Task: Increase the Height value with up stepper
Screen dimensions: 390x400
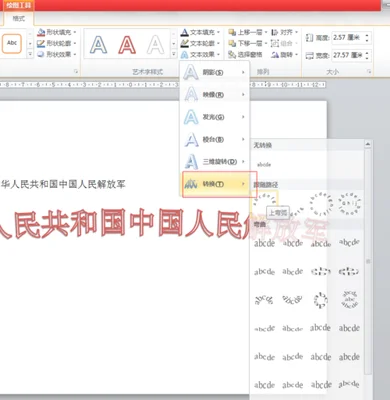Action: click(367, 35)
